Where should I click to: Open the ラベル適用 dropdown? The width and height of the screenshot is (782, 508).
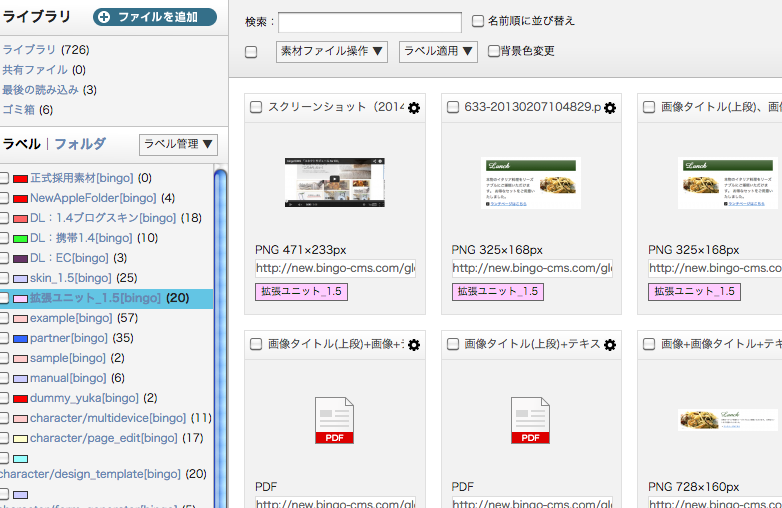tap(438, 52)
